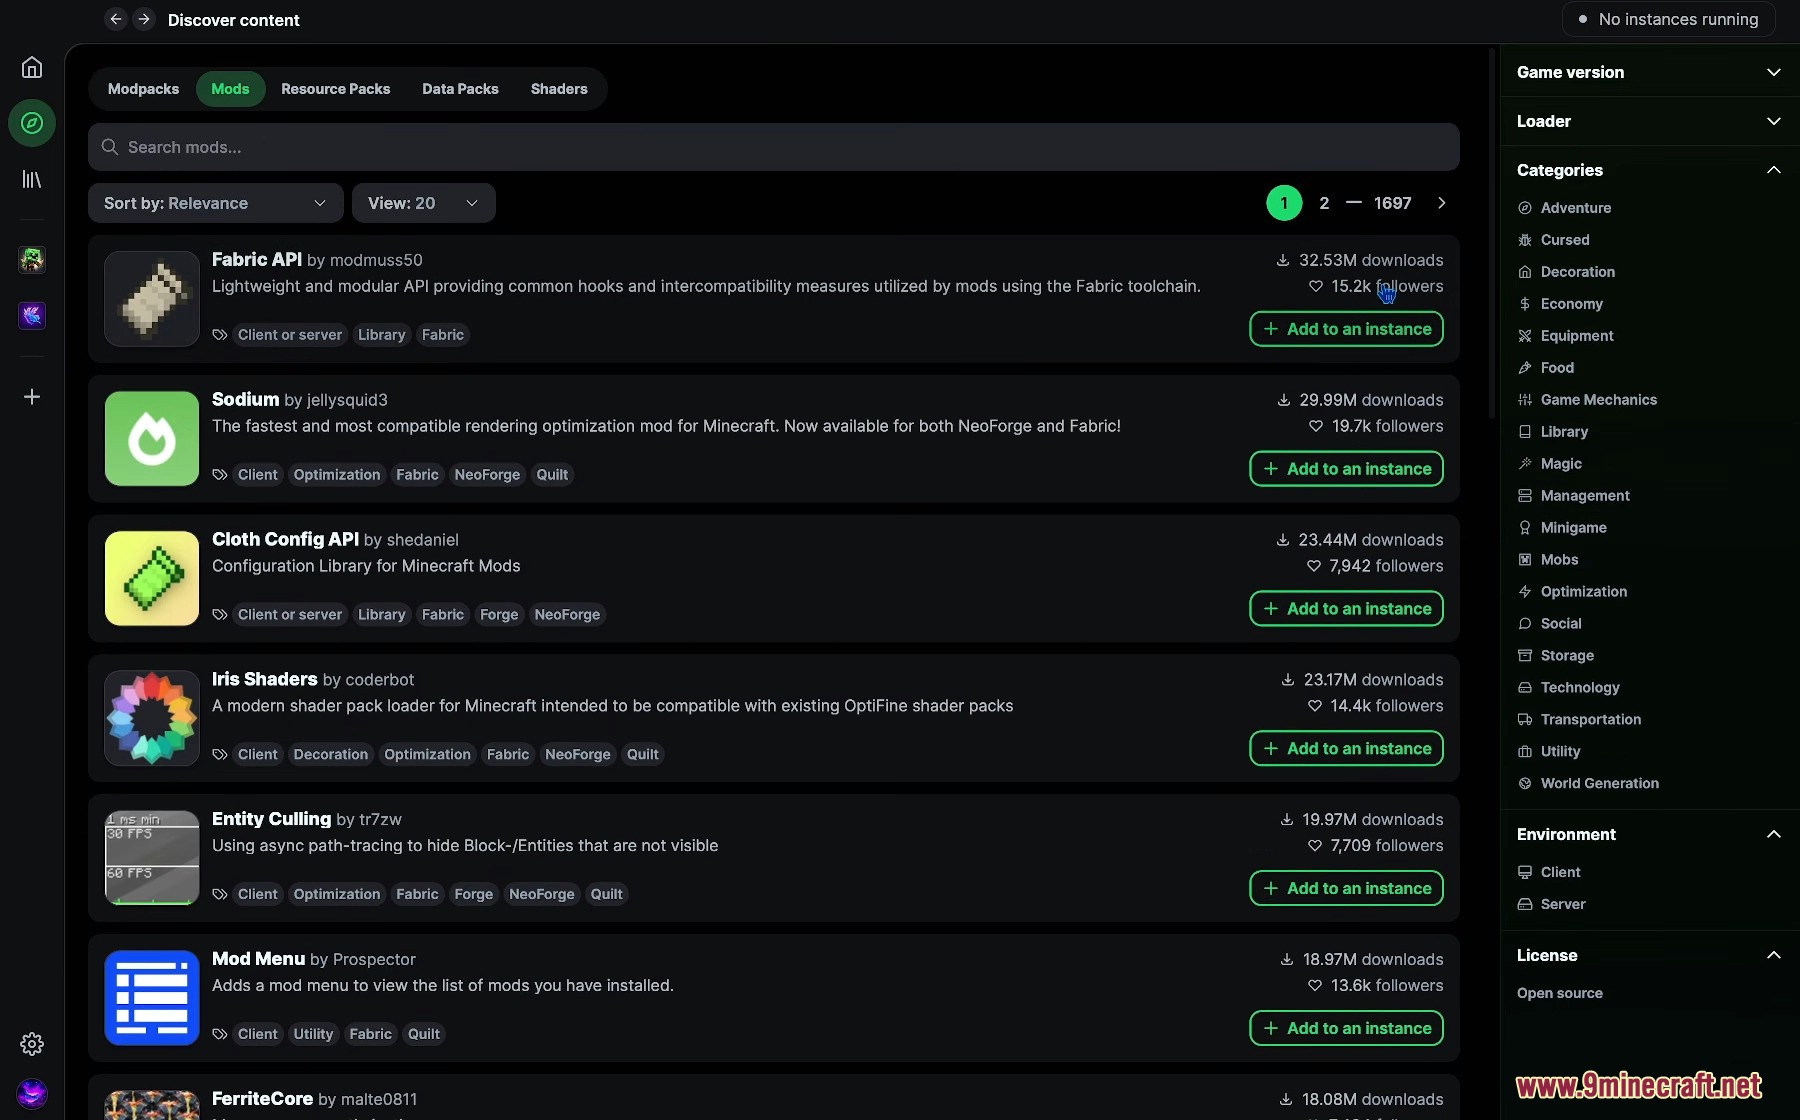Filter by Client environment
1800x1120 pixels.
(1549, 872)
